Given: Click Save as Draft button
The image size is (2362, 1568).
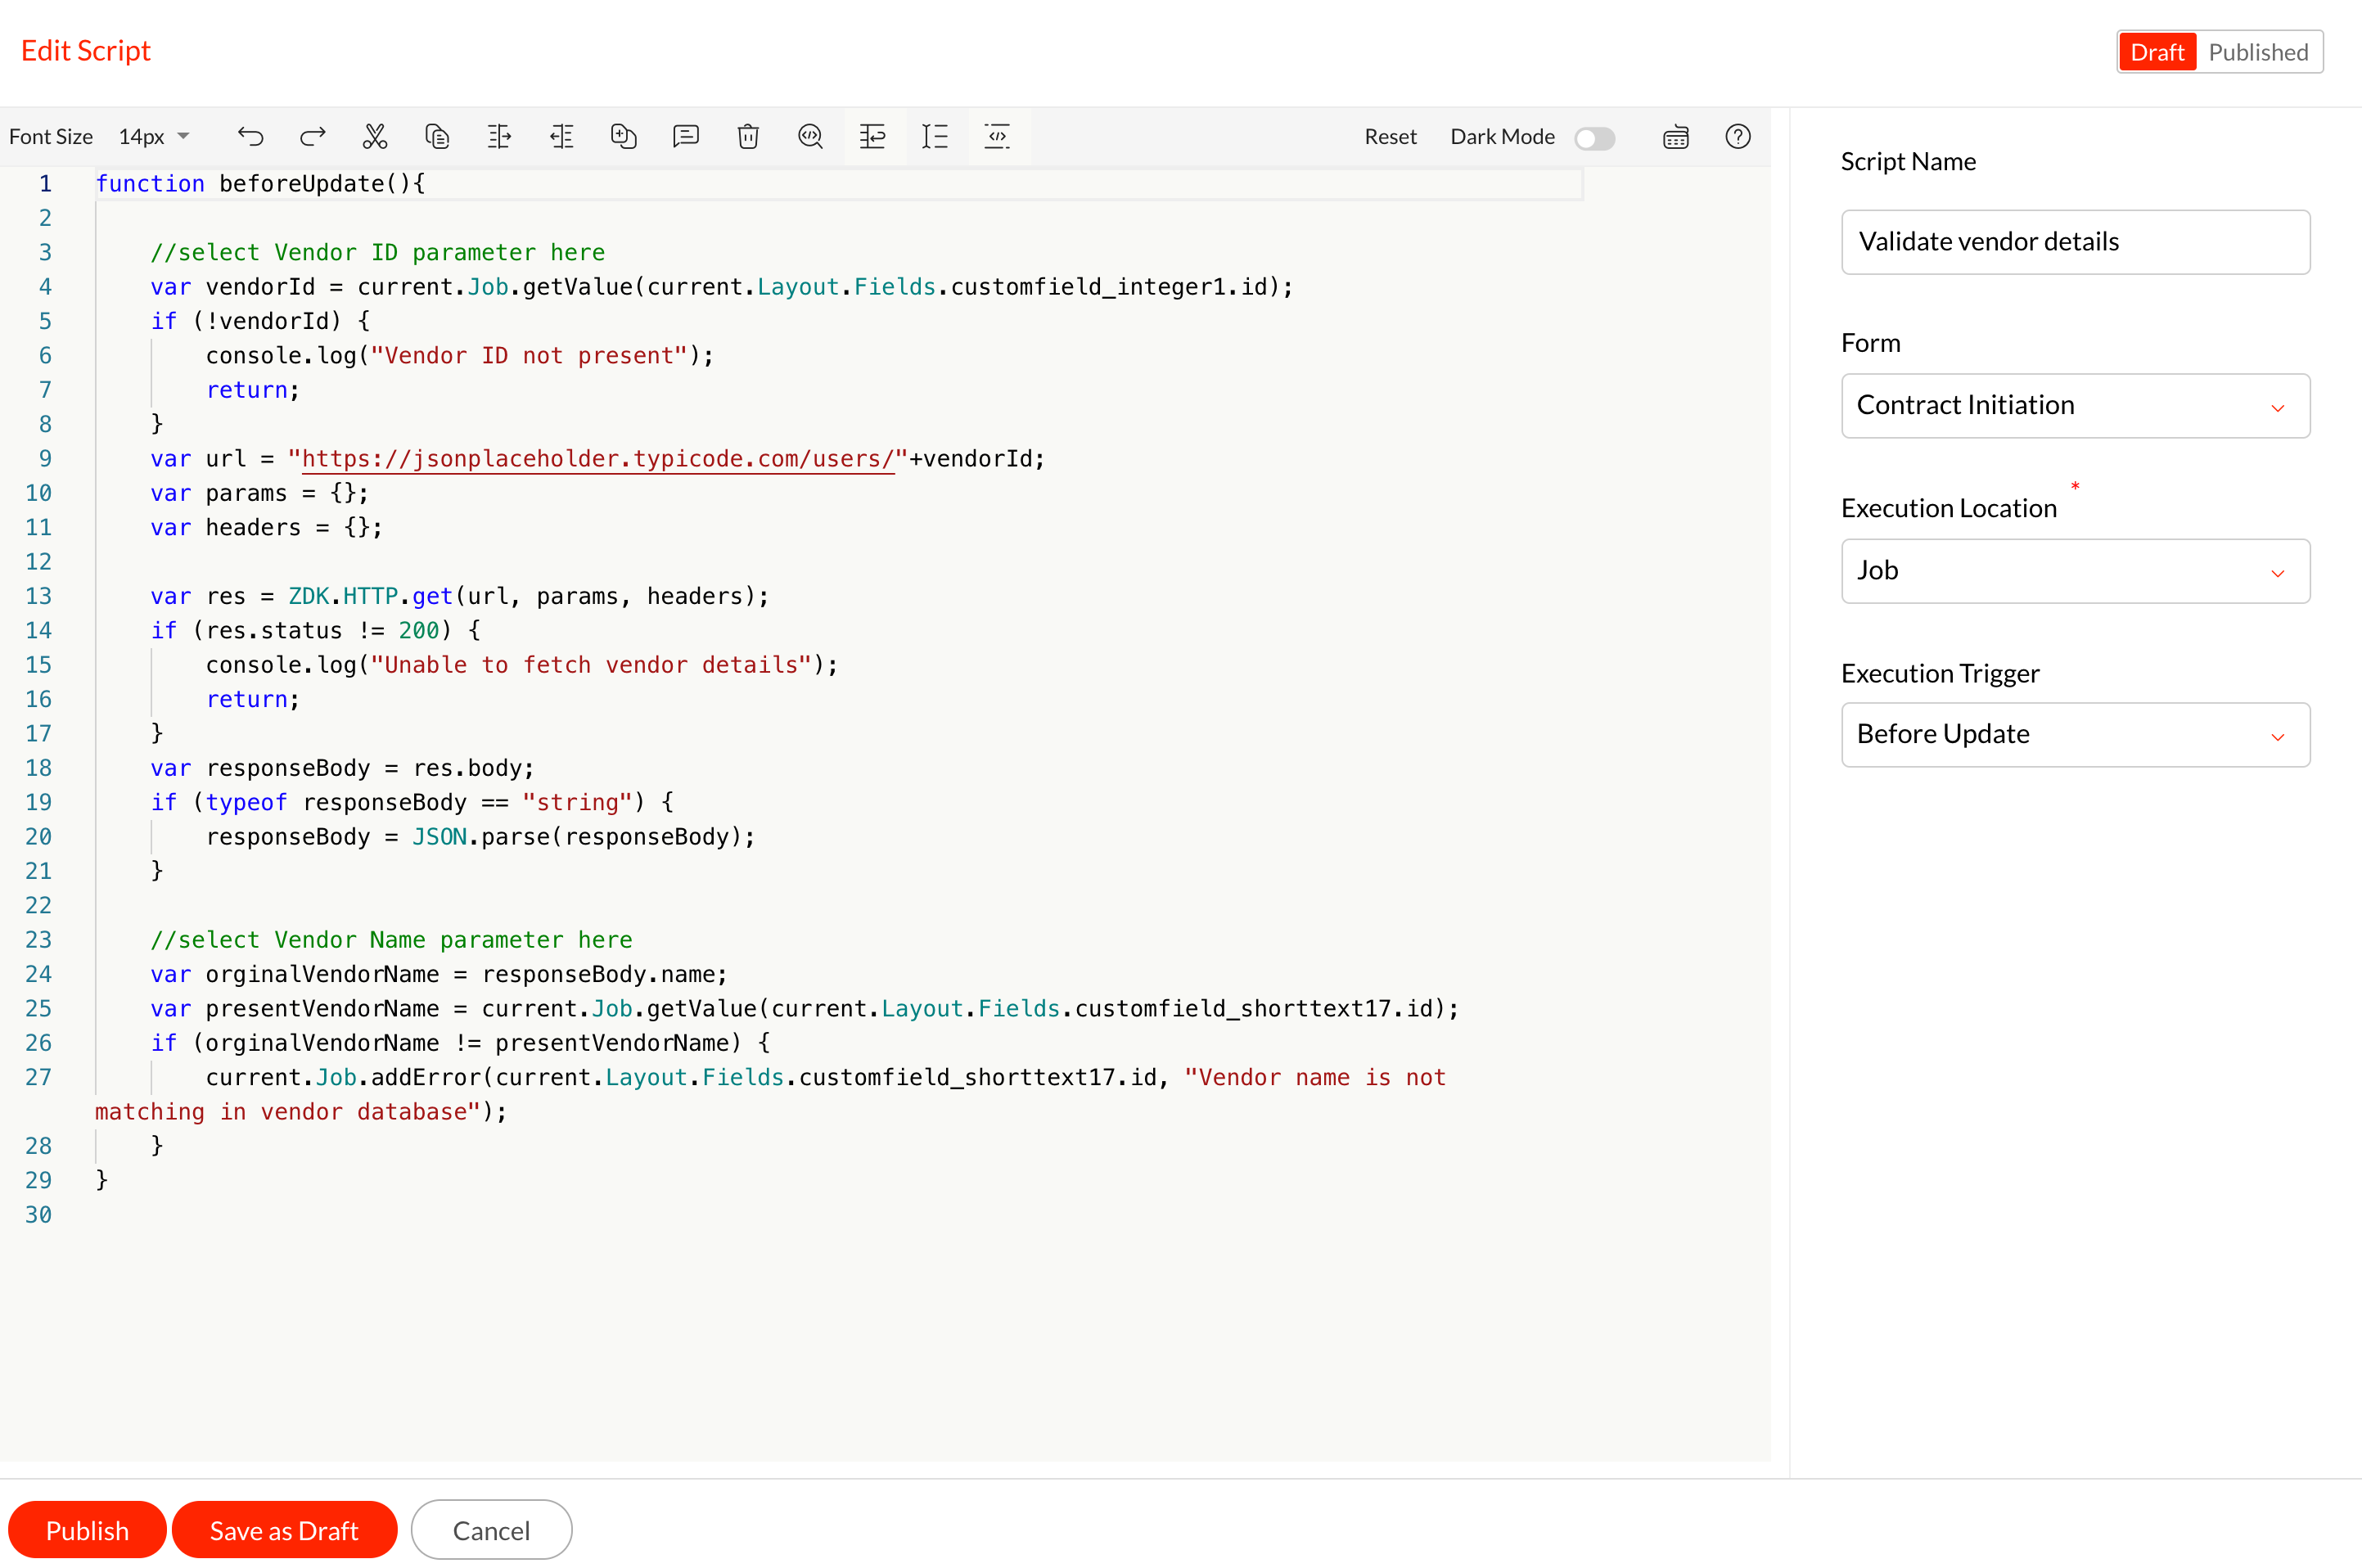Looking at the screenshot, I should point(284,1530).
